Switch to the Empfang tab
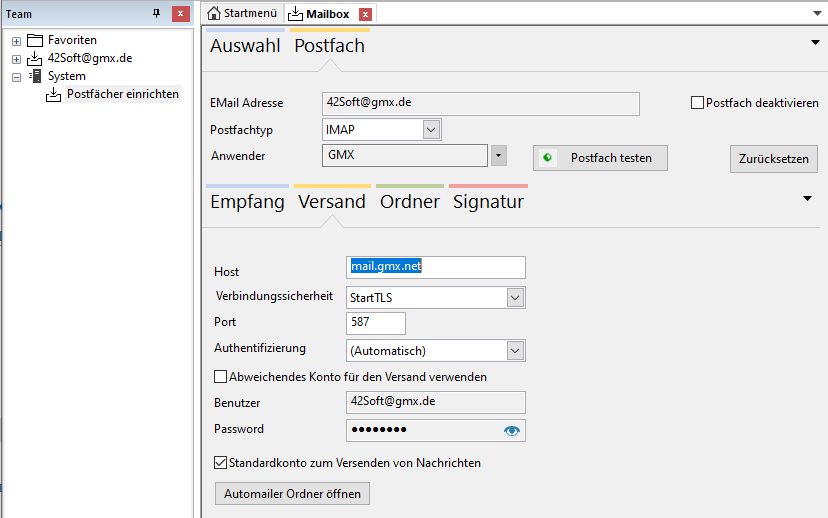828x518 pixels. point(247,201)
